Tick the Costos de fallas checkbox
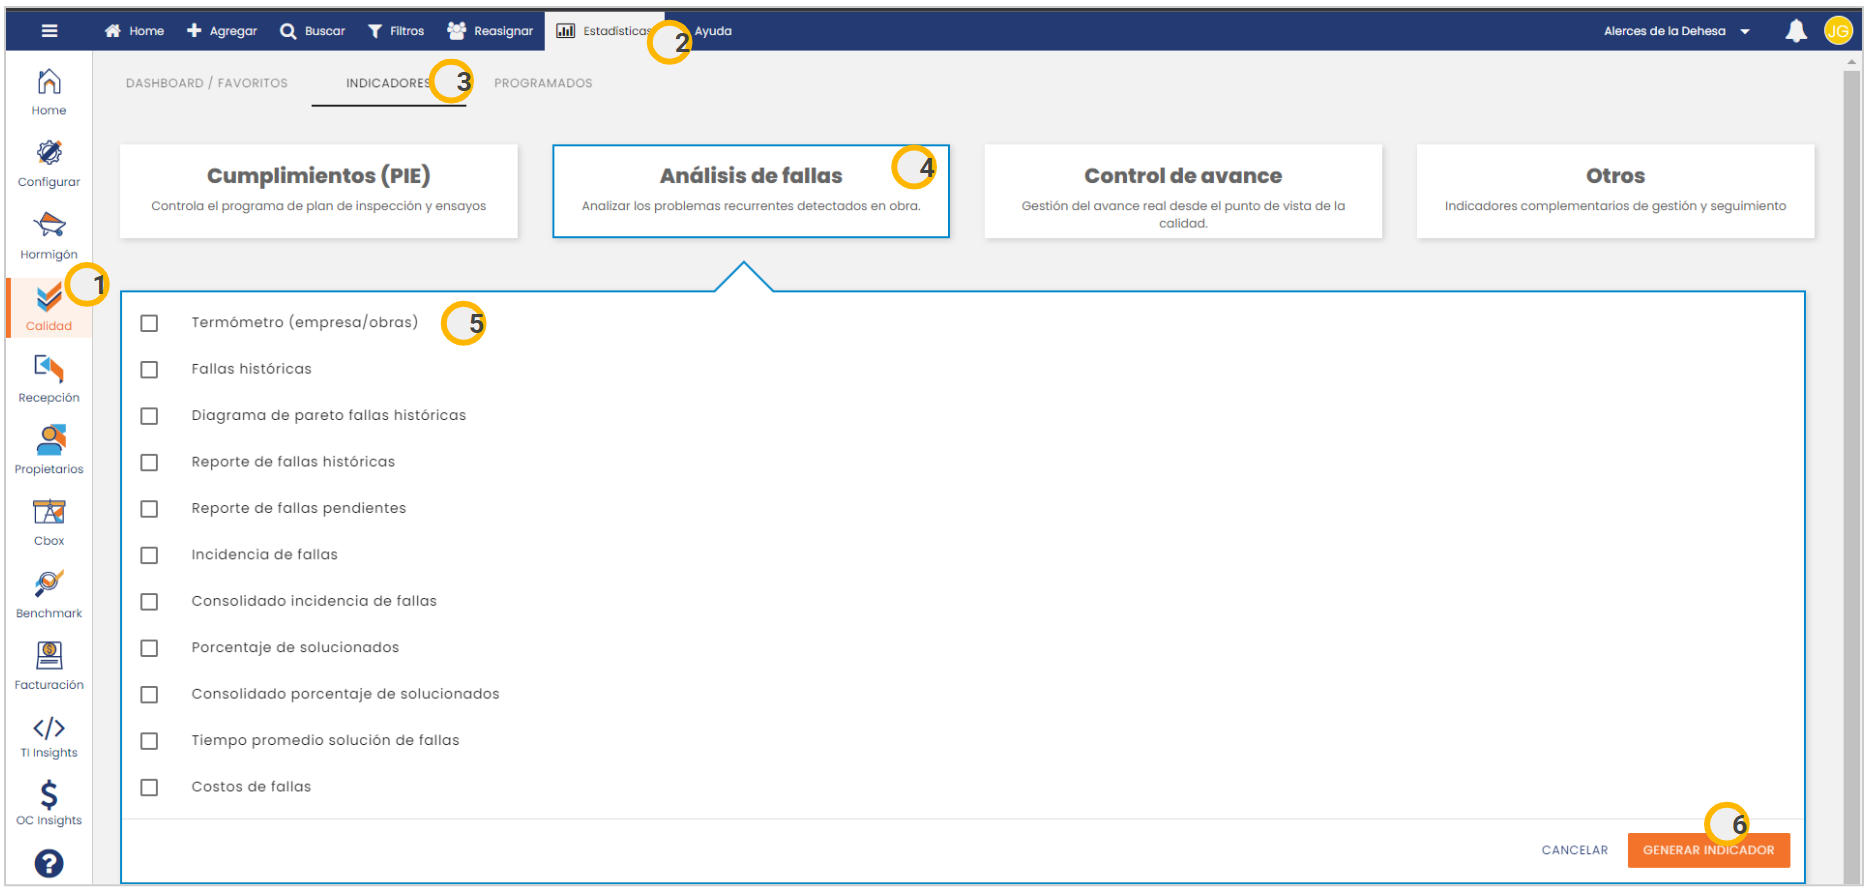The height and width of the screenshot is (890, 1867). point(149,788)
